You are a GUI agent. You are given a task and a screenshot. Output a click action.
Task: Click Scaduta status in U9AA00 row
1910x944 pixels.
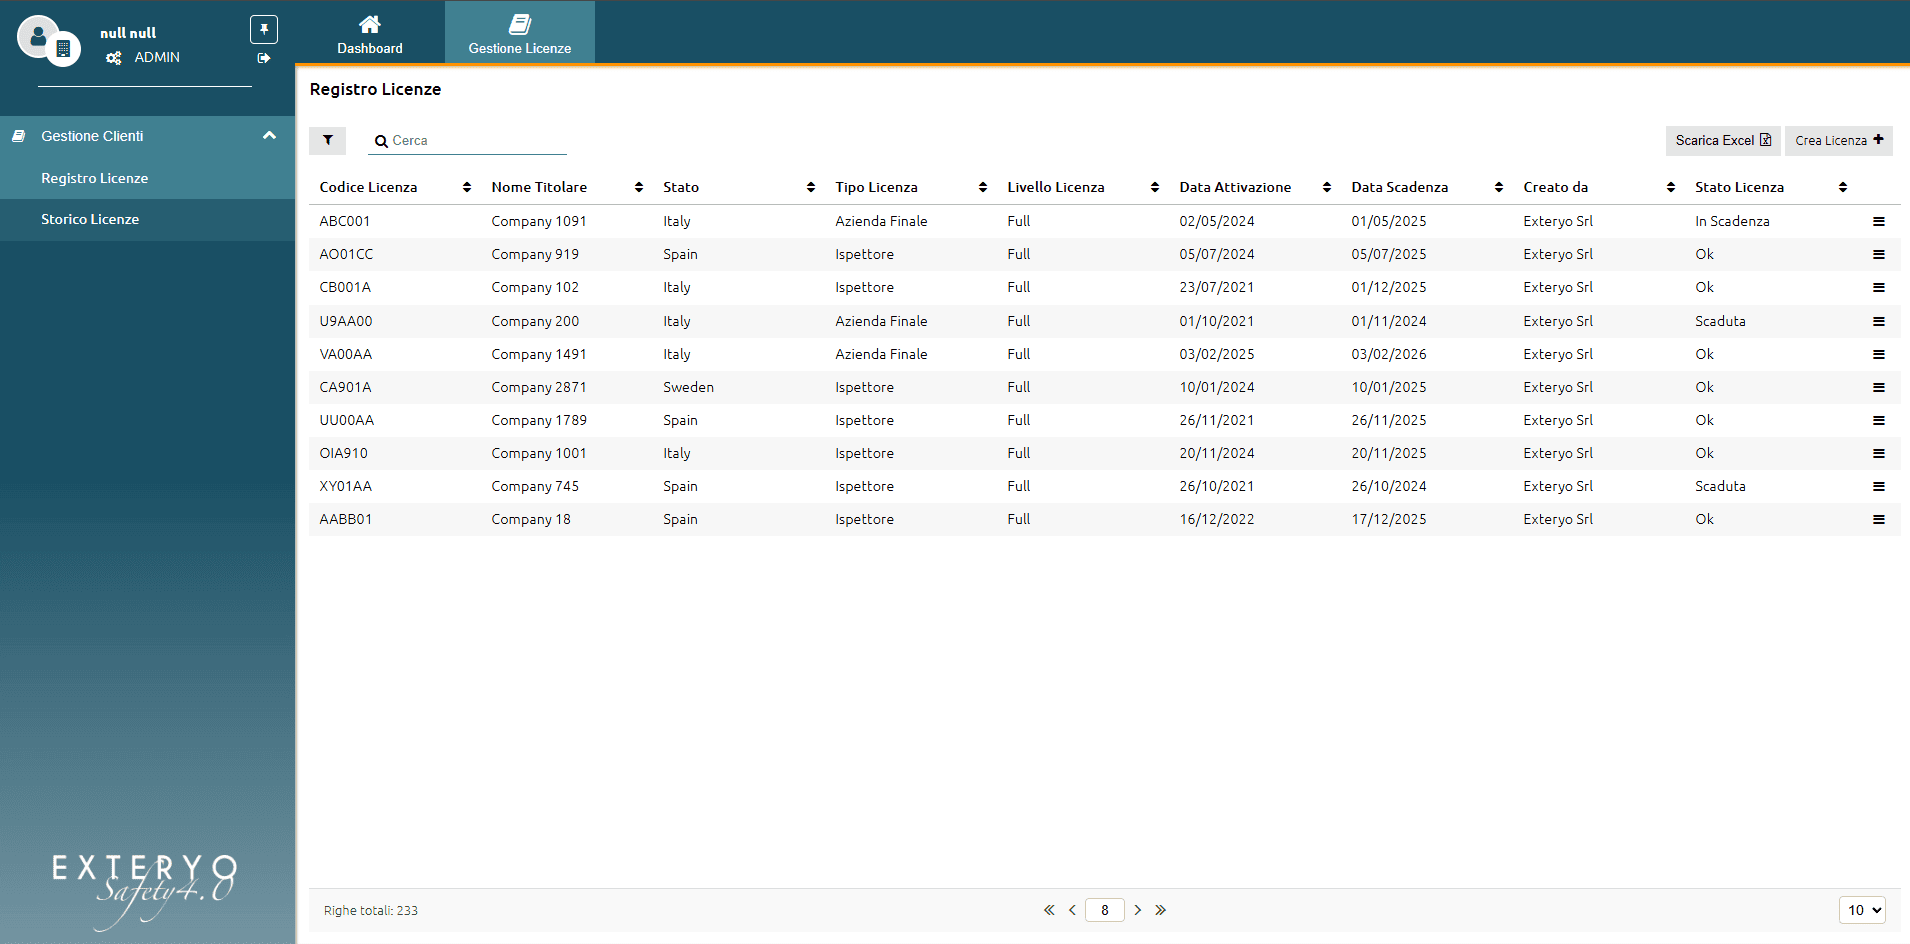pos(1720,321)
